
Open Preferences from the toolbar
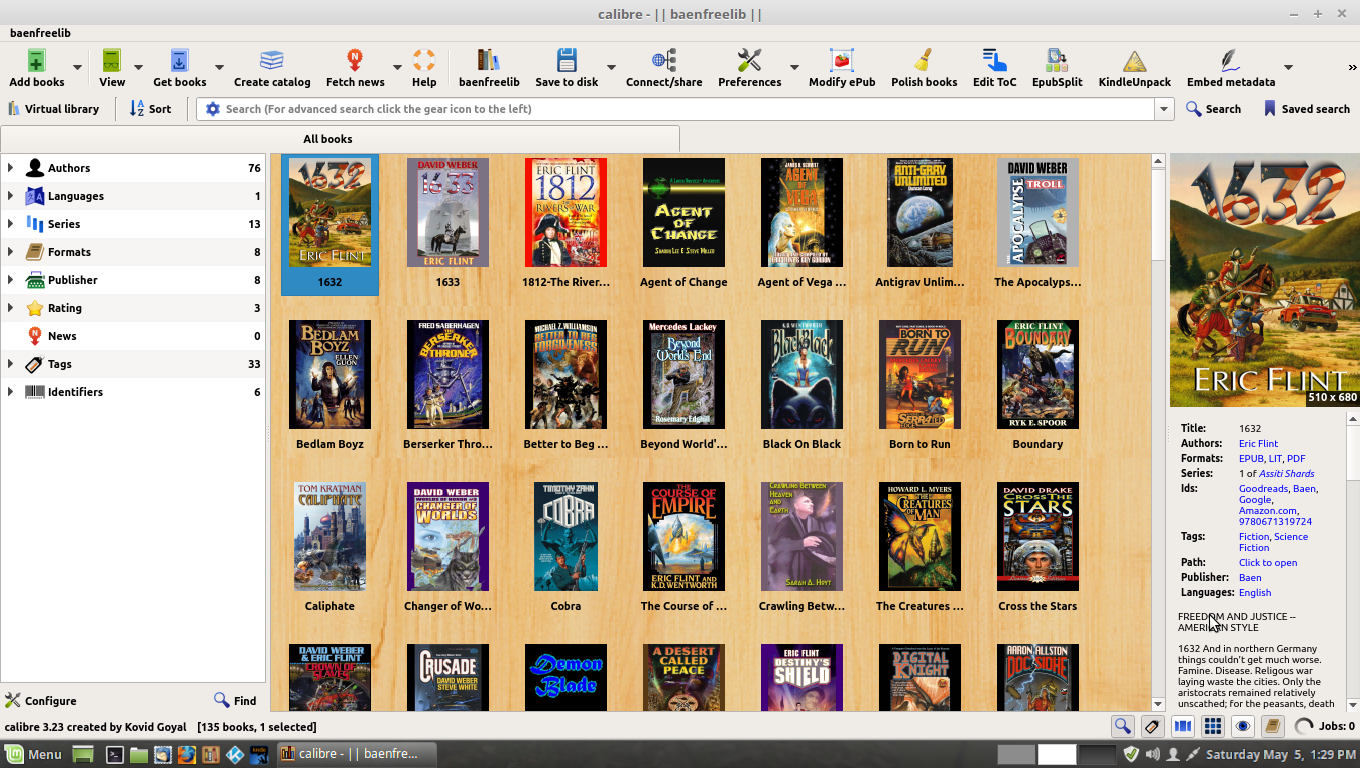tap(749, 60)
